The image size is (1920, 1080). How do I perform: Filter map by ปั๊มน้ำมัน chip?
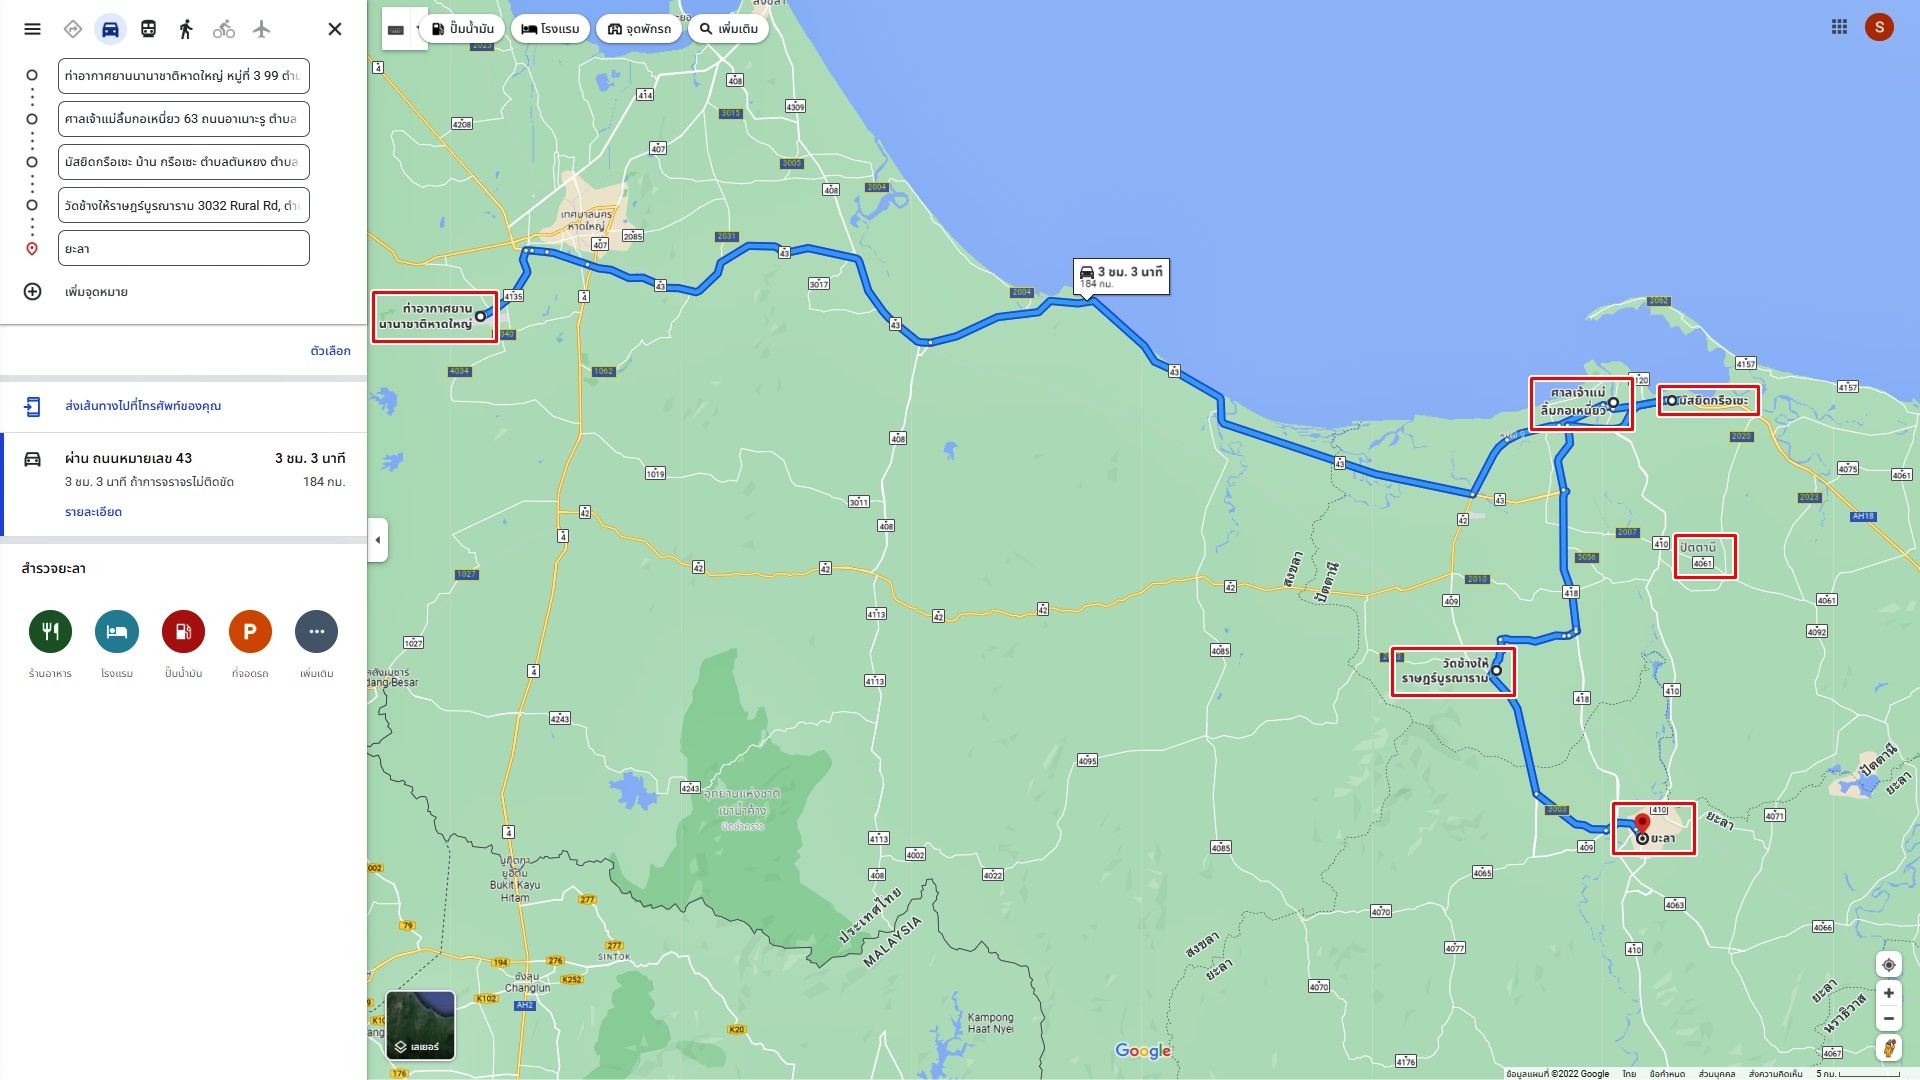pyautogui.click(x=463, y=29)
